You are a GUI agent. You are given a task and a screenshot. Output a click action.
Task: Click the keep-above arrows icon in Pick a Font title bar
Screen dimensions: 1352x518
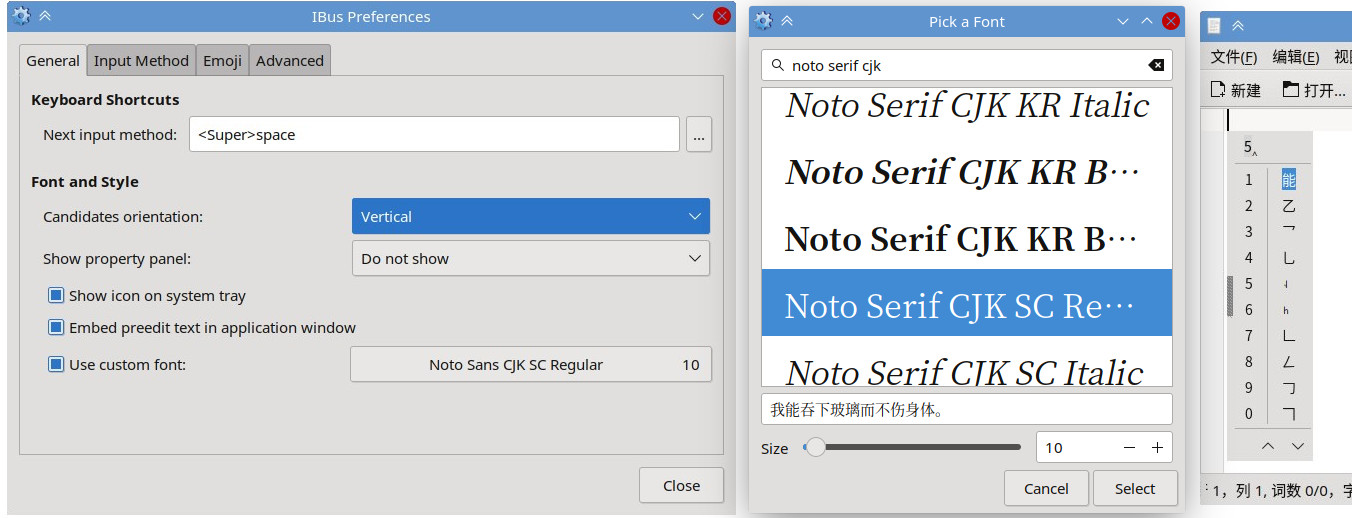click(788, 20)
